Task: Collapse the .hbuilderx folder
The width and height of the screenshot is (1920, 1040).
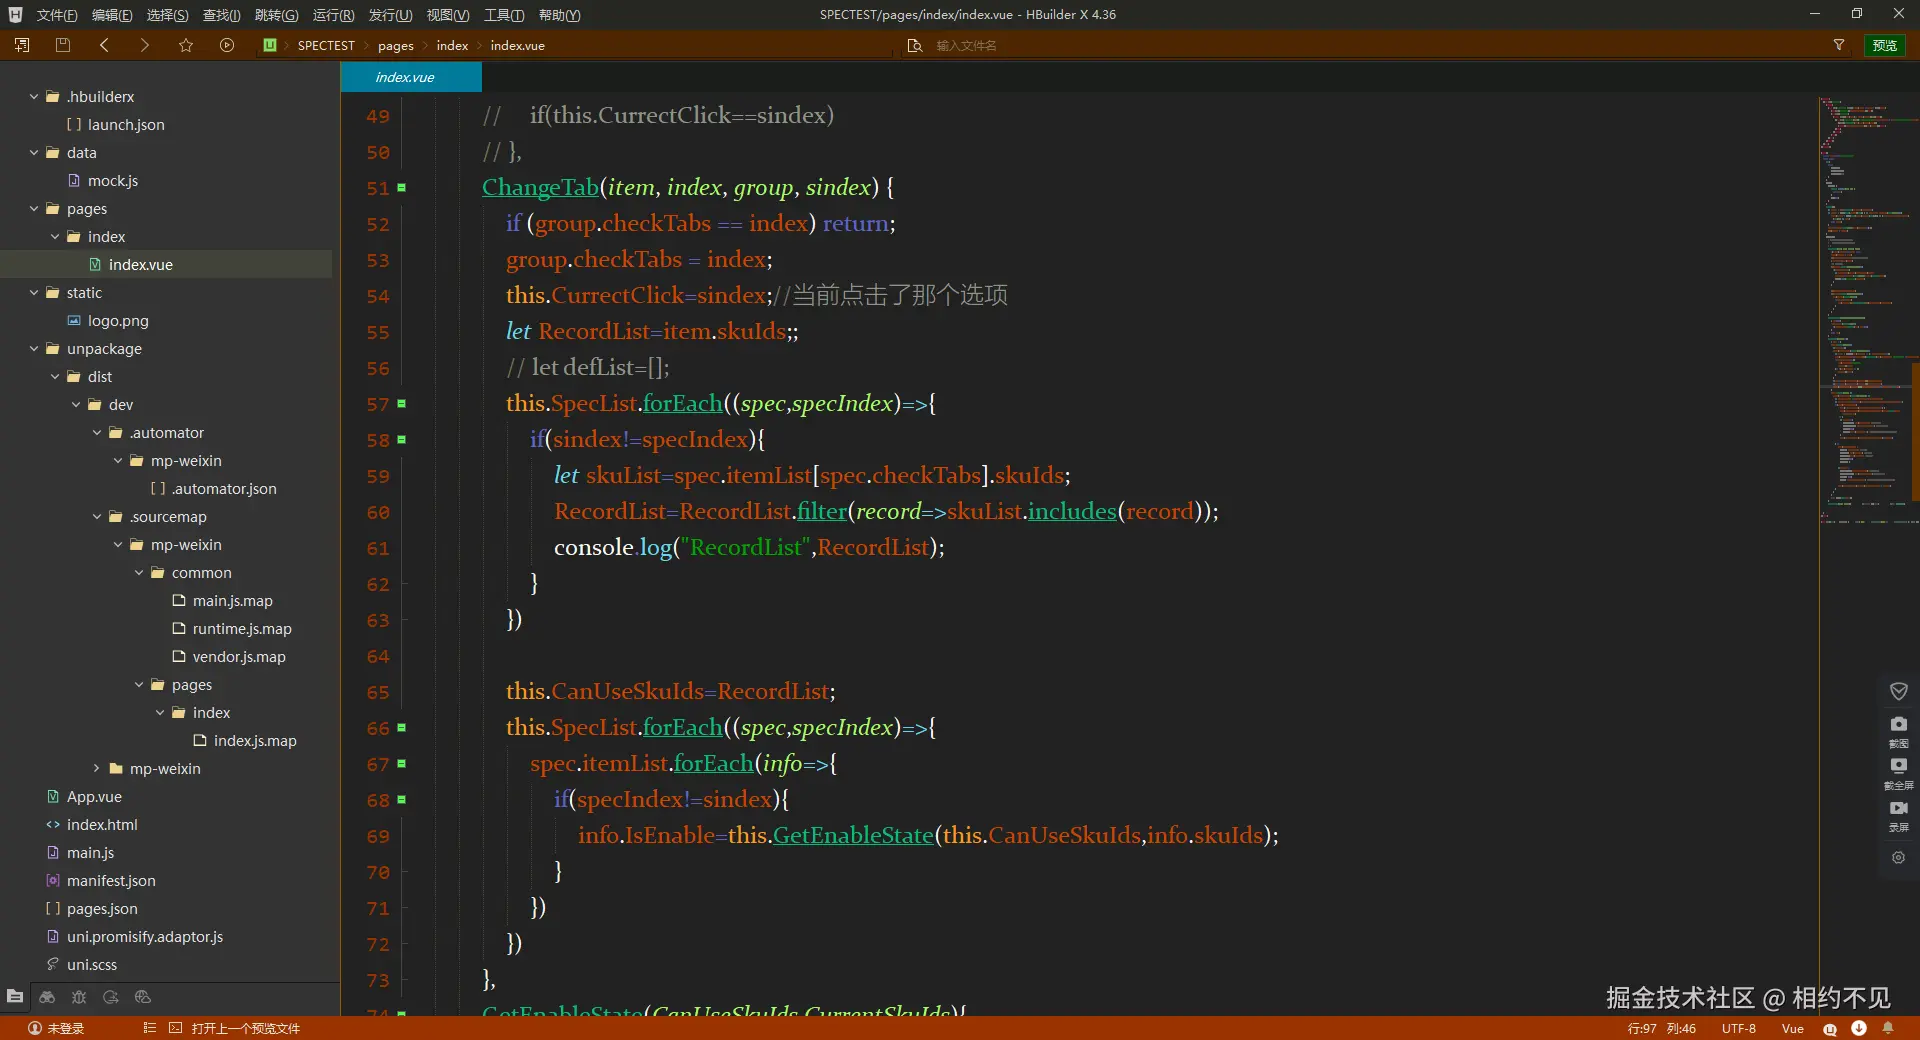Action: click(x=34, y=96)
